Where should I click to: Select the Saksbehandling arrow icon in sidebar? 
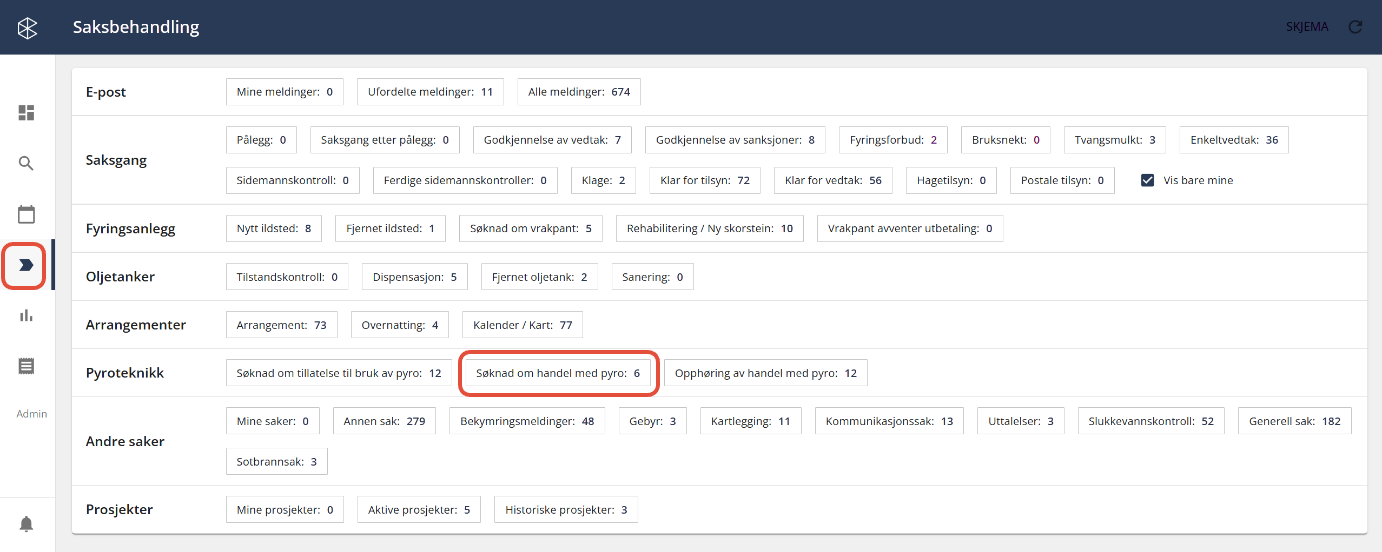tap(27, 265)
